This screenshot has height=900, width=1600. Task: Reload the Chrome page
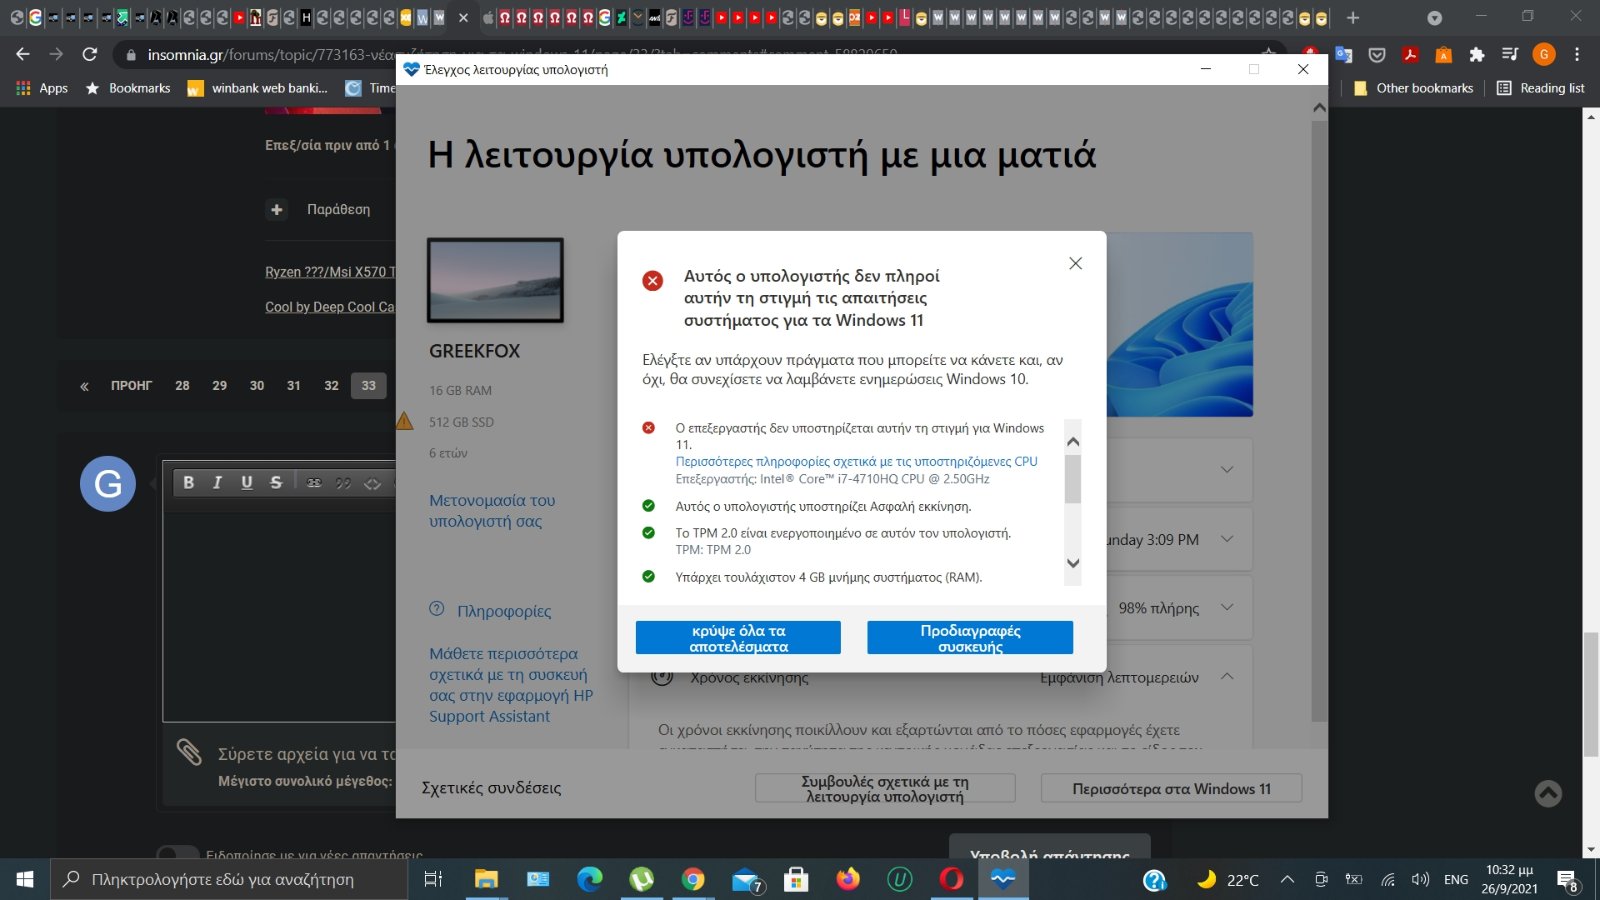pyautogui.click(x=90, y=54)
